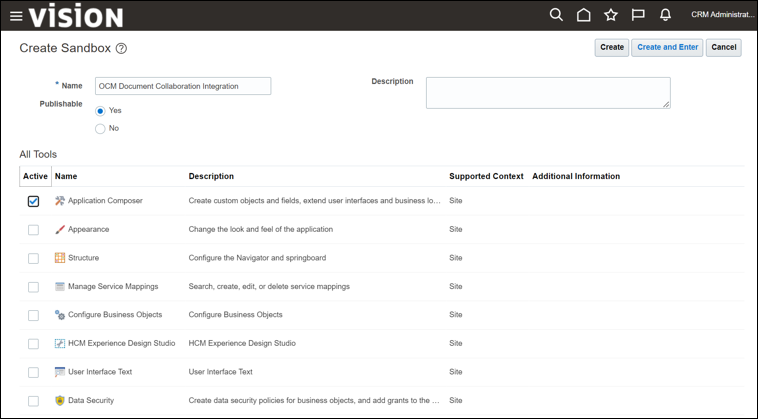Uncheck the Application Composer checkbox
This screenshot has height=419, width=758.
pos(33,201)
